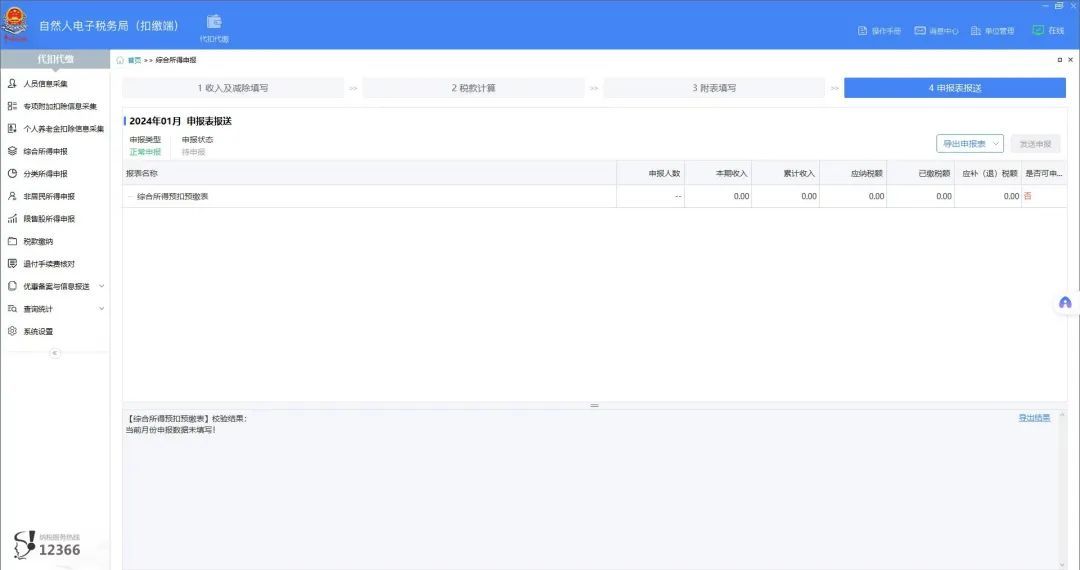Collapse the left sidebar with arrow button

55,353
